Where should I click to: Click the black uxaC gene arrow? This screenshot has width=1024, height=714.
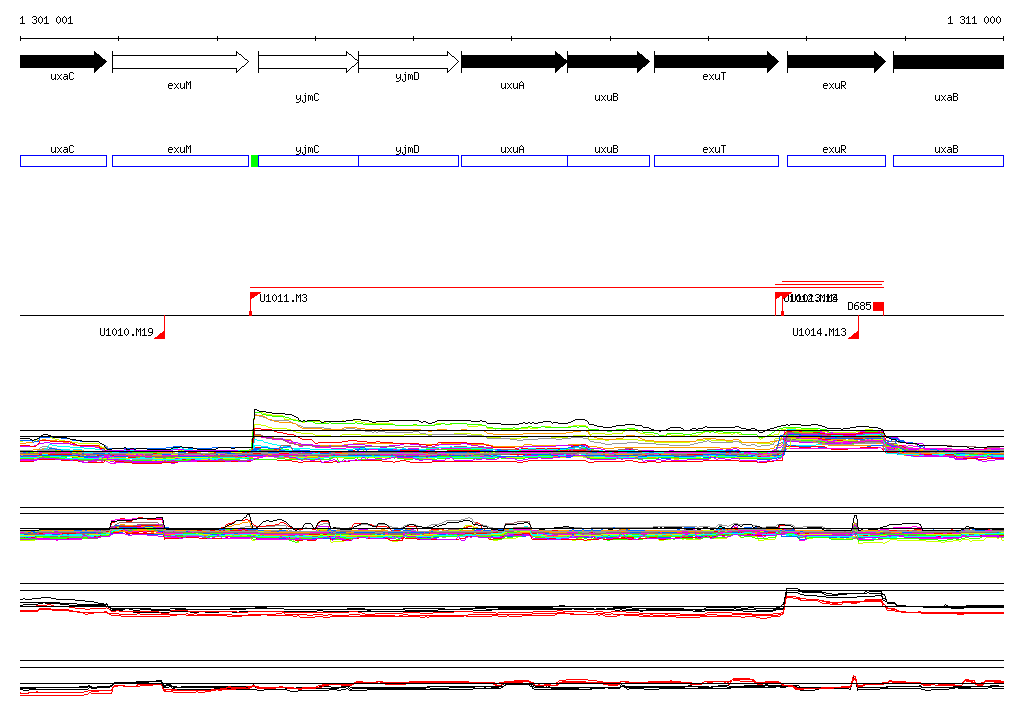pos(62,62)
